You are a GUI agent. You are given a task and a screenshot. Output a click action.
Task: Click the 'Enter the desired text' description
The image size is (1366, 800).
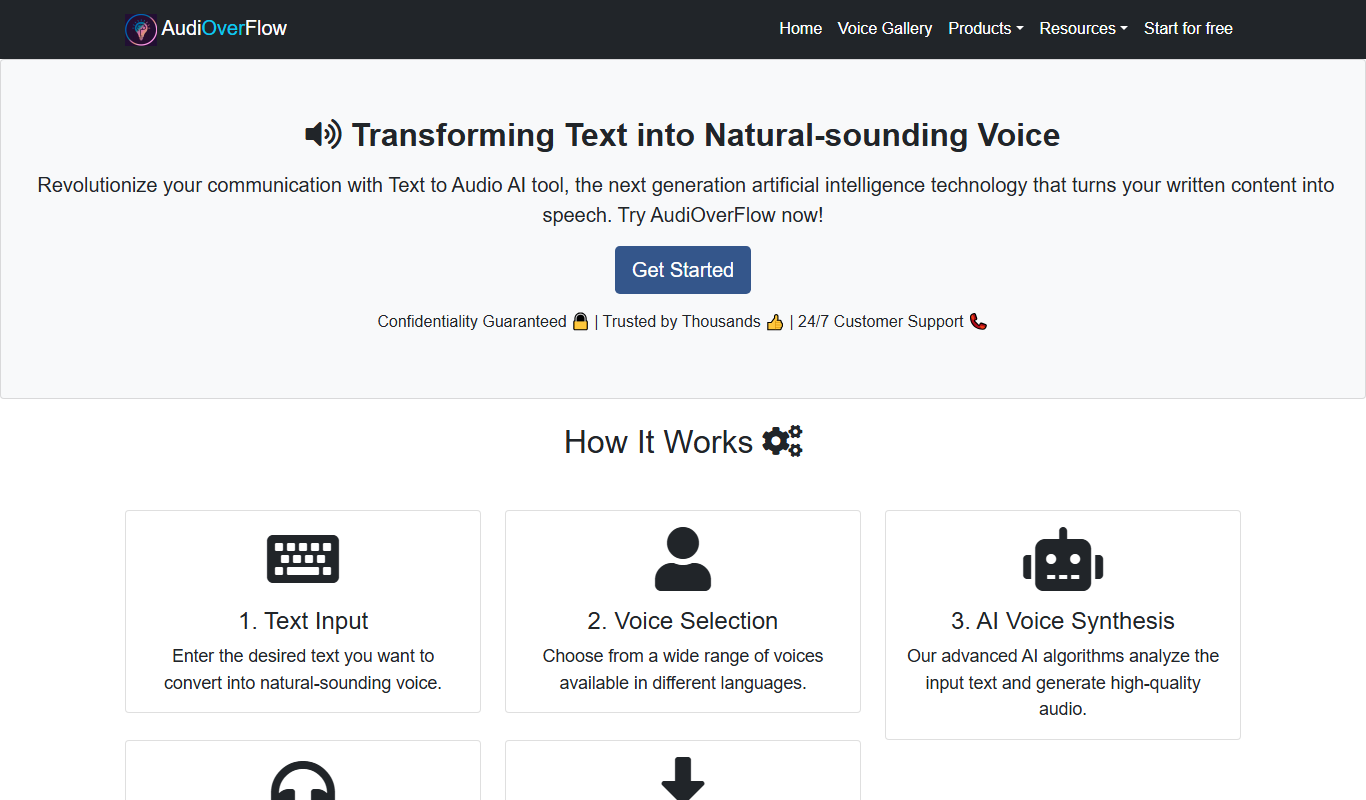click(303, 670)
